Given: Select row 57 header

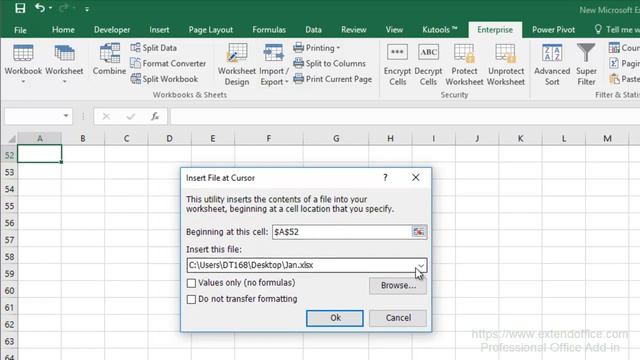Looking at the screenshot, I should point(9,240).
